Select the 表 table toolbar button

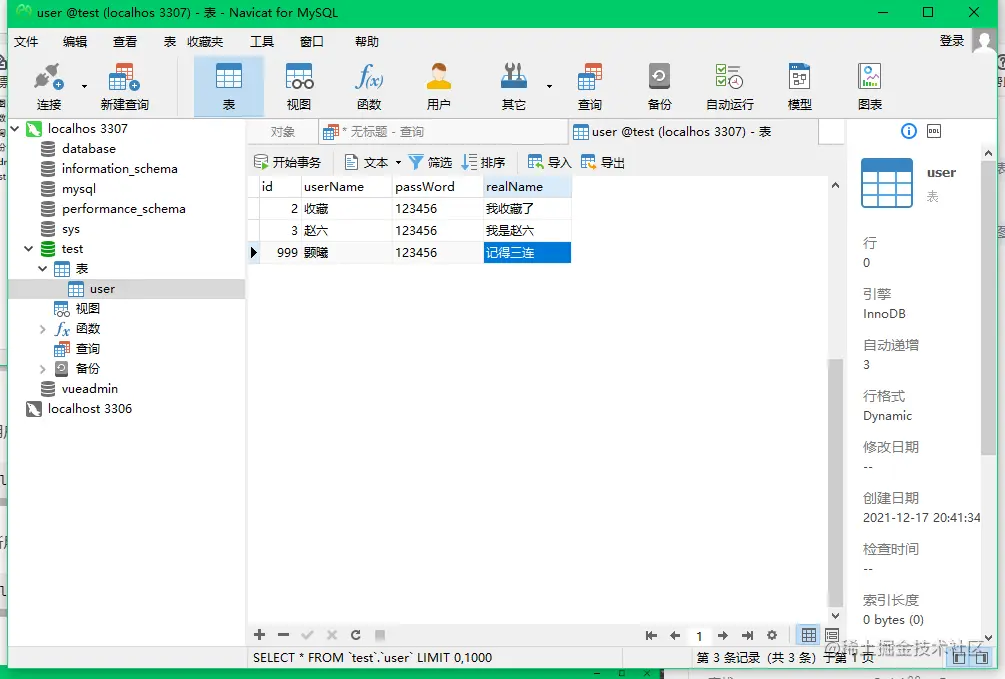(x=229, y=87)
